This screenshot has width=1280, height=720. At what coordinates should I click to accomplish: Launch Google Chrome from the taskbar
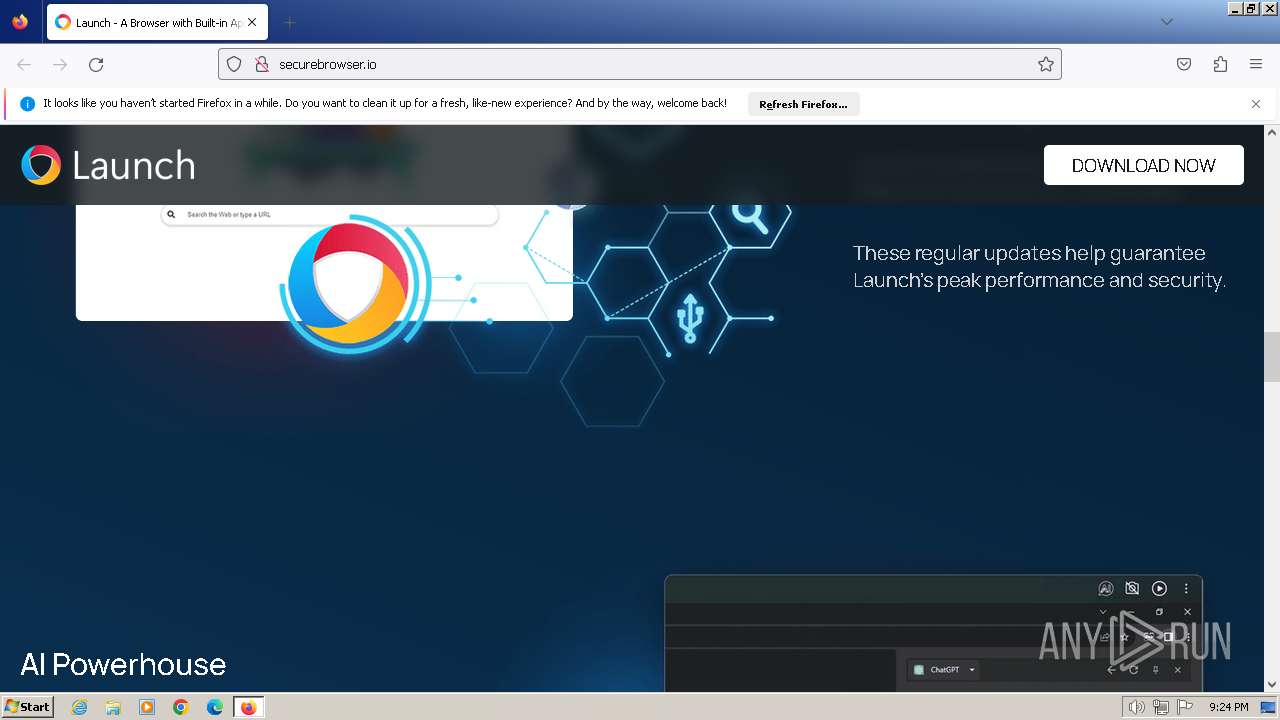[x=181, y=707]
